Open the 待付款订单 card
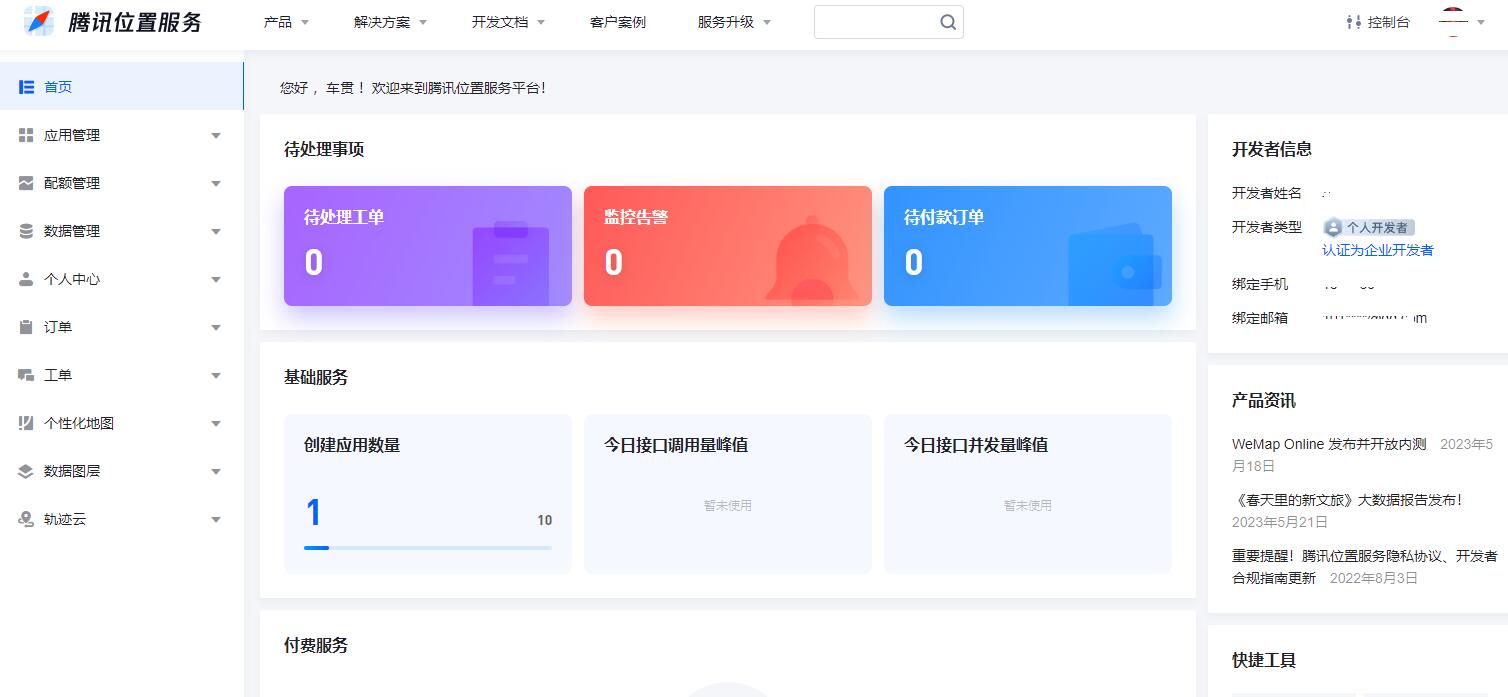1508x697 pixels. pos(1028,246)
